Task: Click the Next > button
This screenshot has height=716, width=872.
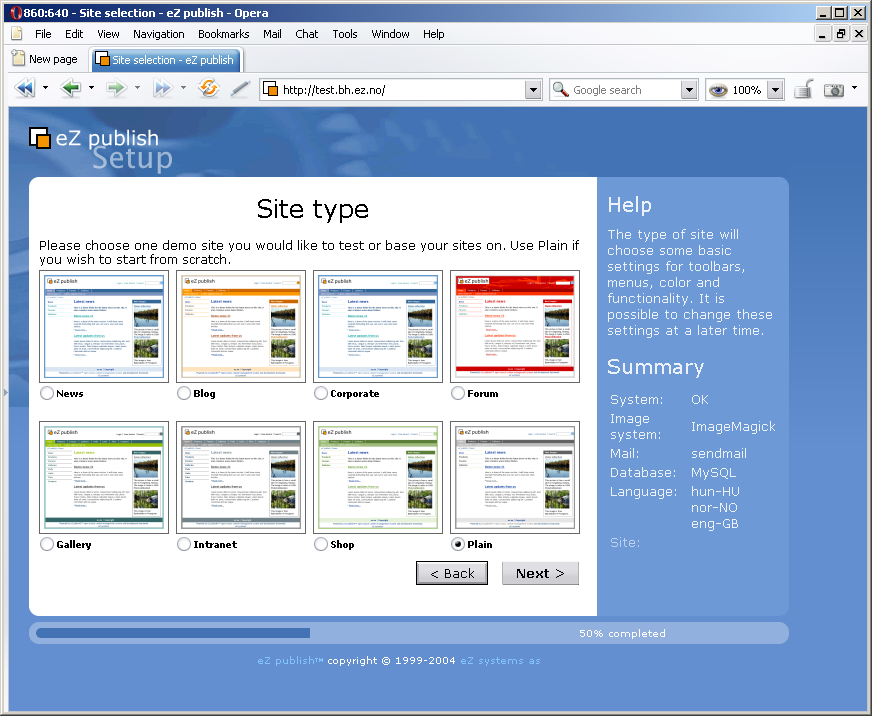Action: coord(540,573)
